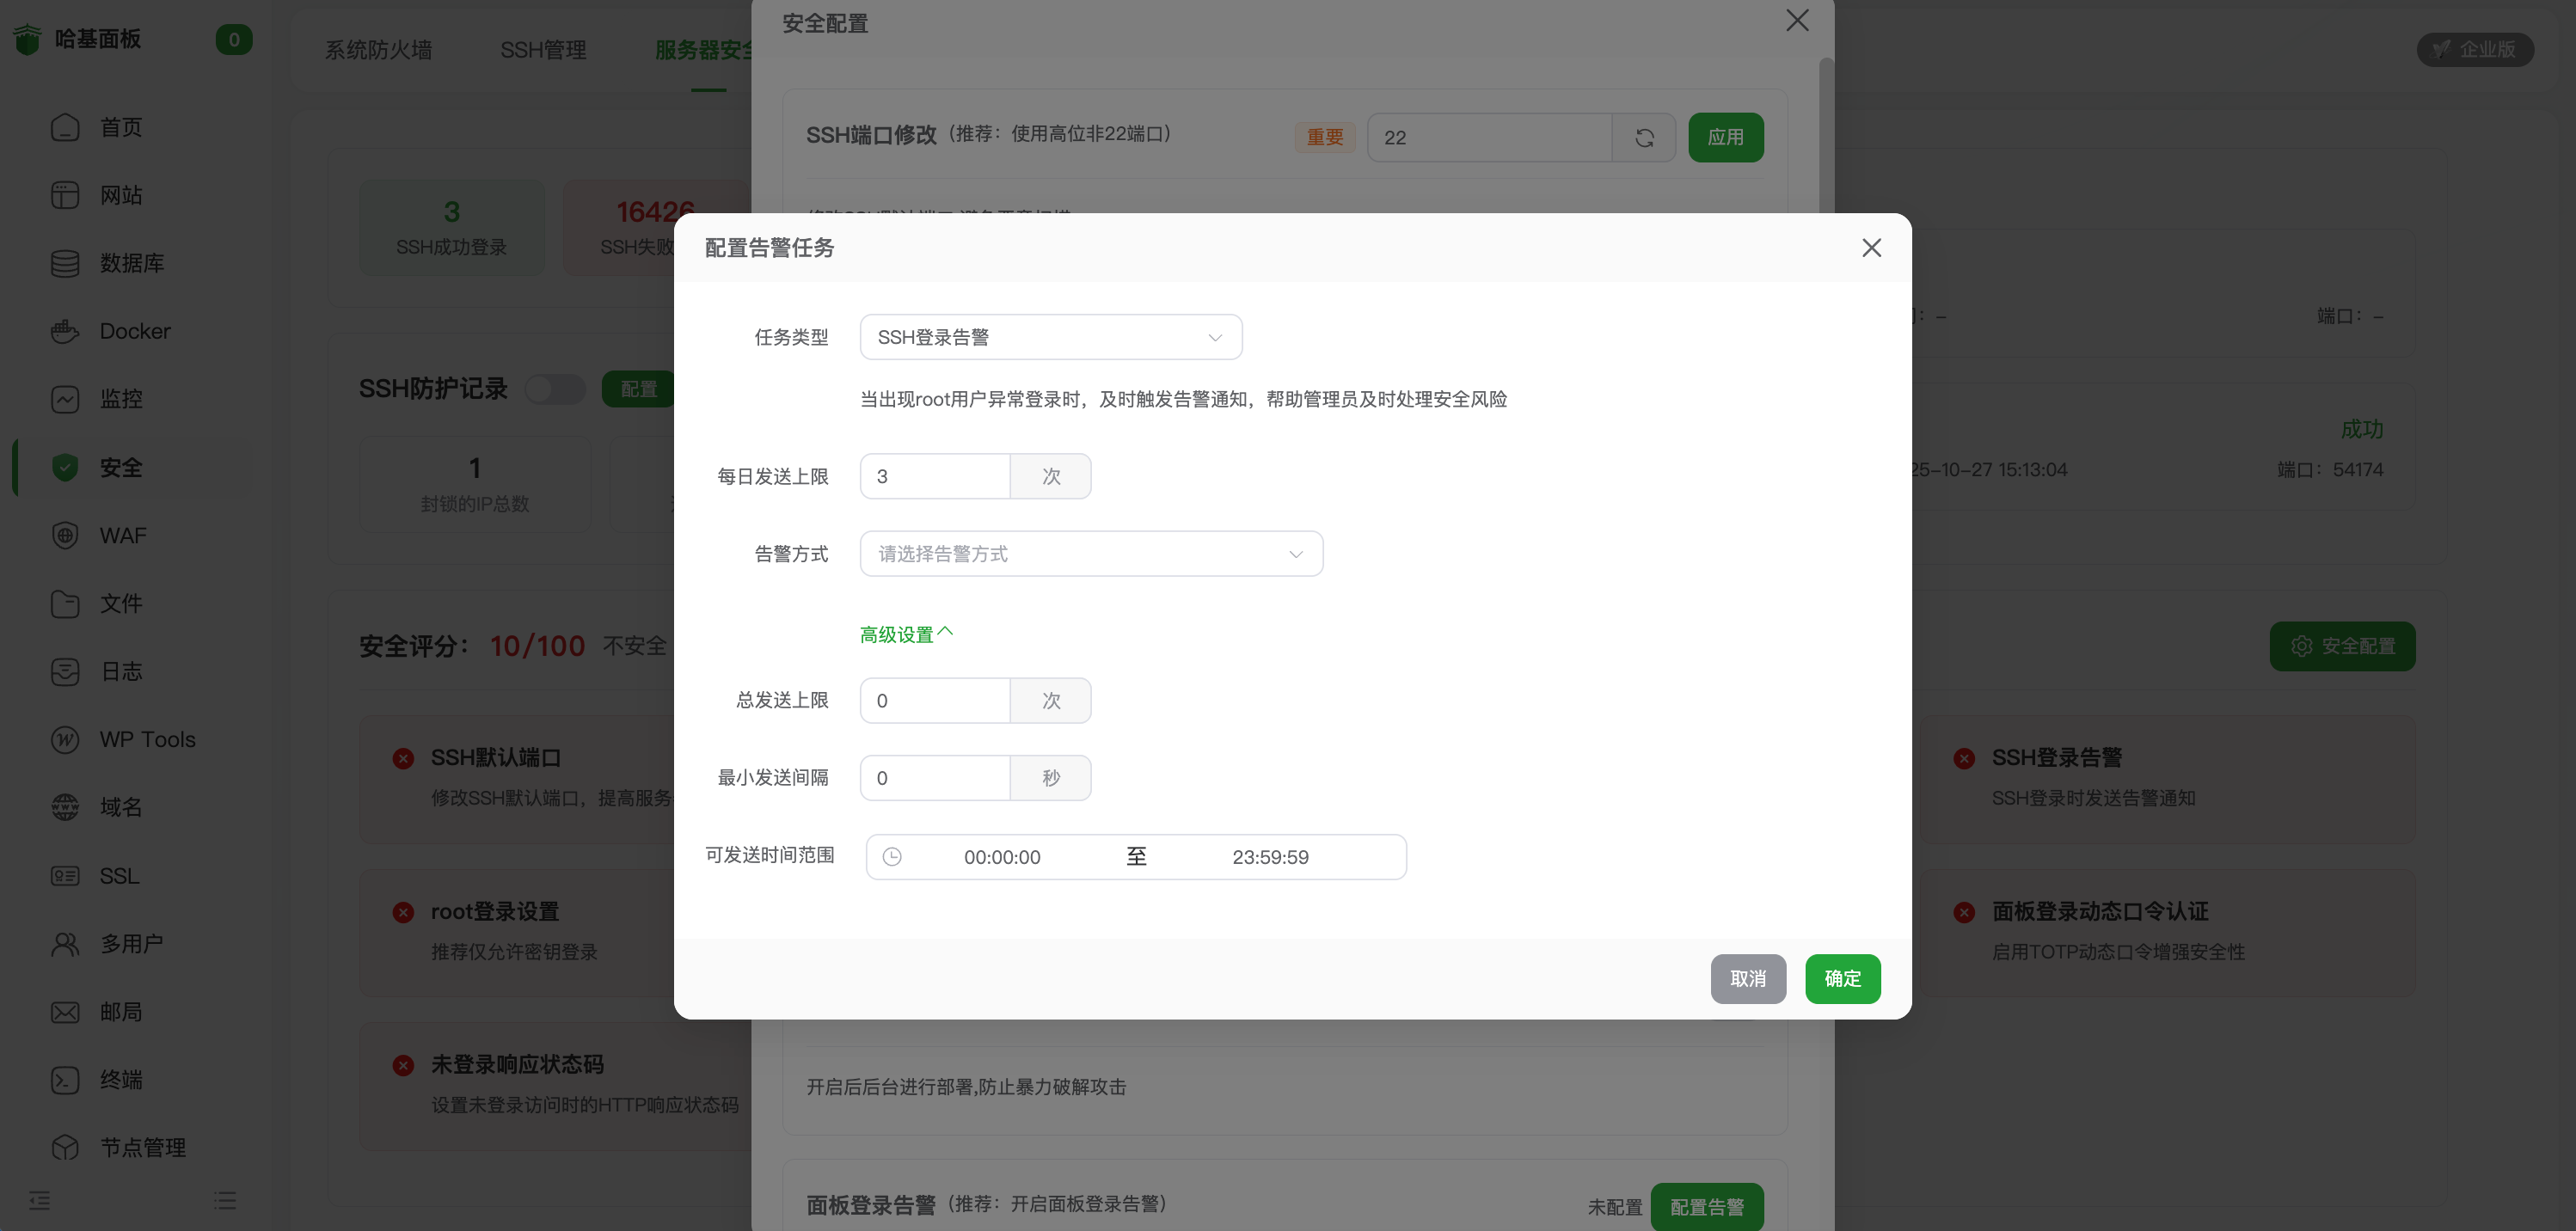The height and width of the screenshot is (1231, 2576).
Task: Open the Docker section in the sidebar
Action: click(x=135, y=331)
